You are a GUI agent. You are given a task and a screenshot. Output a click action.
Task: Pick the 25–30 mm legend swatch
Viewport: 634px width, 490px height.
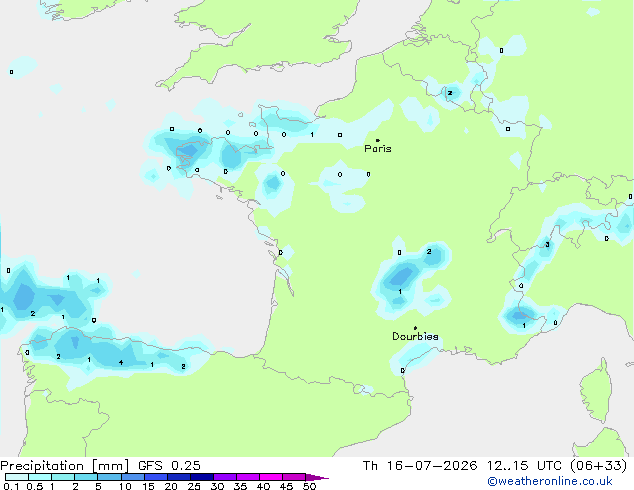pyautogui.click(x=202, y=477)
